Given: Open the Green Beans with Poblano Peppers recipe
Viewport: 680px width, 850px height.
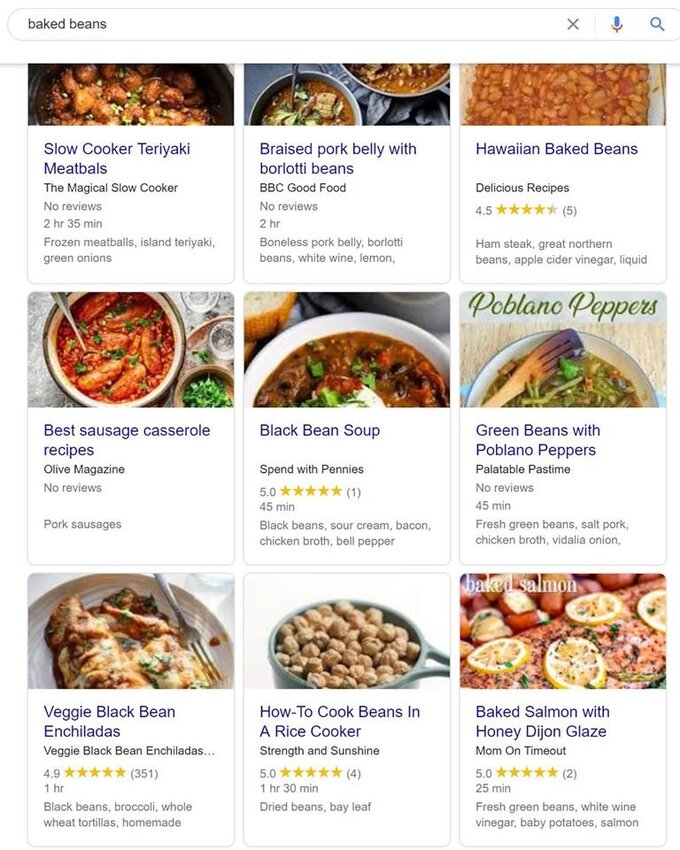Looking at the screenshot, I should (539, 440).
